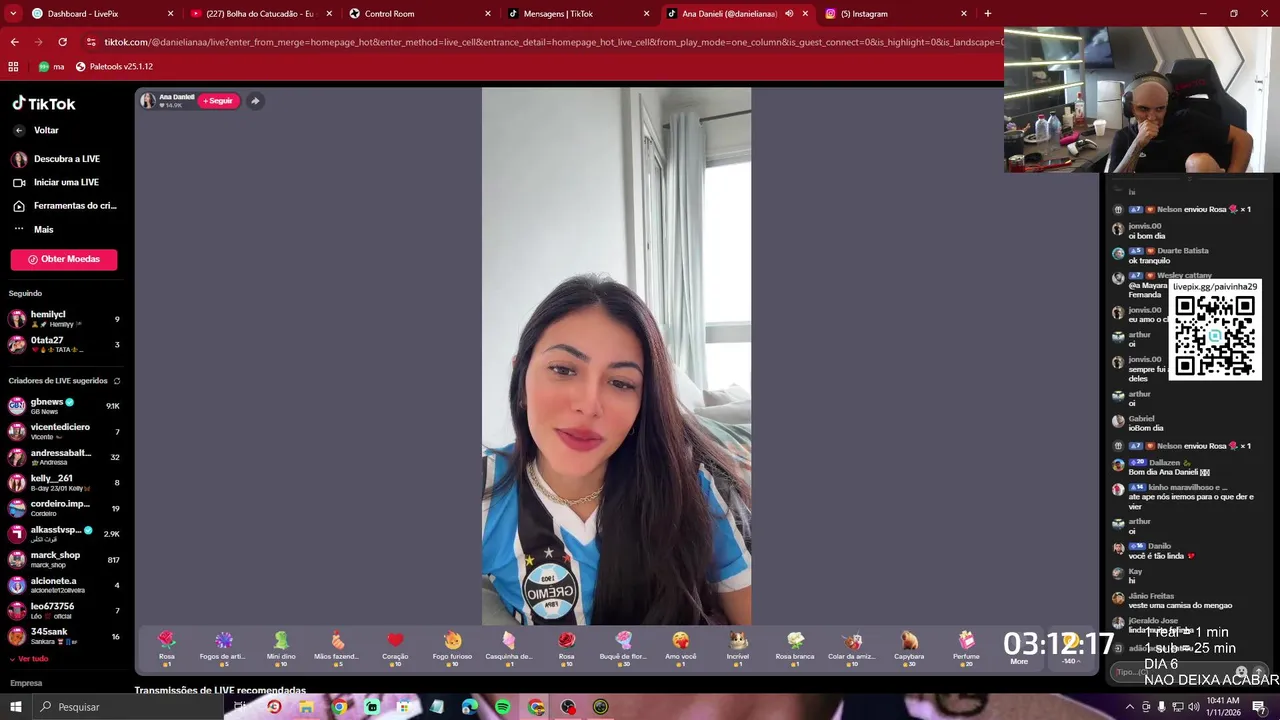
Task: Click the live video player
Action: (616, 356)
